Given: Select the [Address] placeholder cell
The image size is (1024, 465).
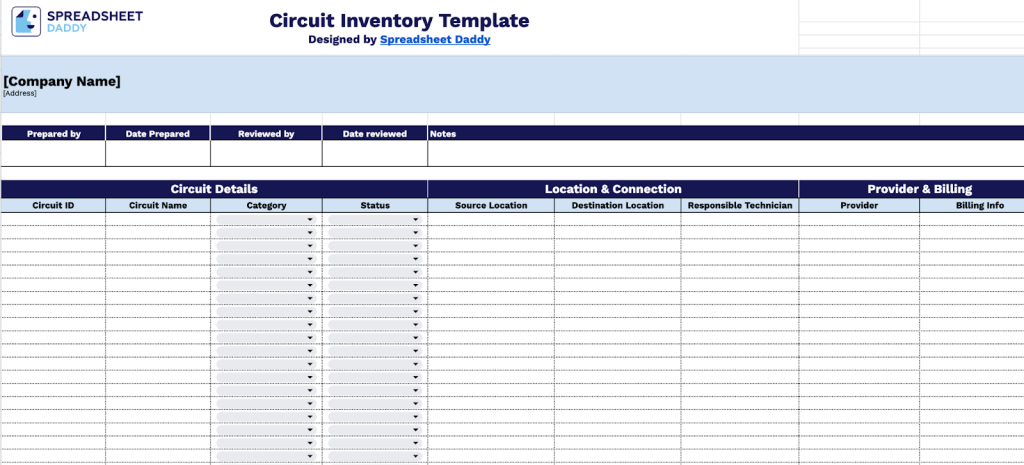Looking at the screenshot, I should point(20,94).
